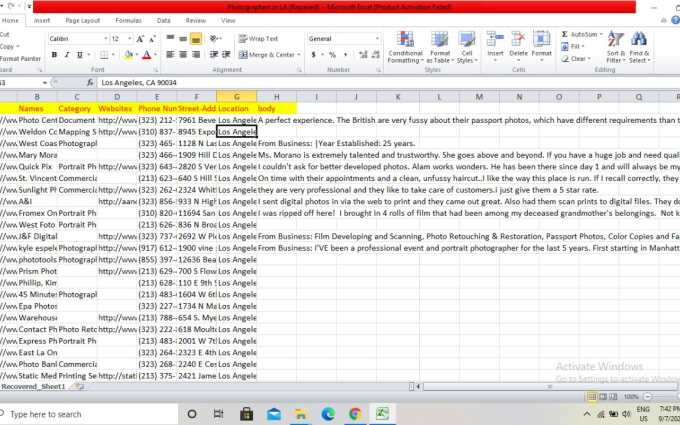The width and height of the screenshot is (680, 425).
Task: Apply the Fill Color bucket
Action: coord(128,55)
